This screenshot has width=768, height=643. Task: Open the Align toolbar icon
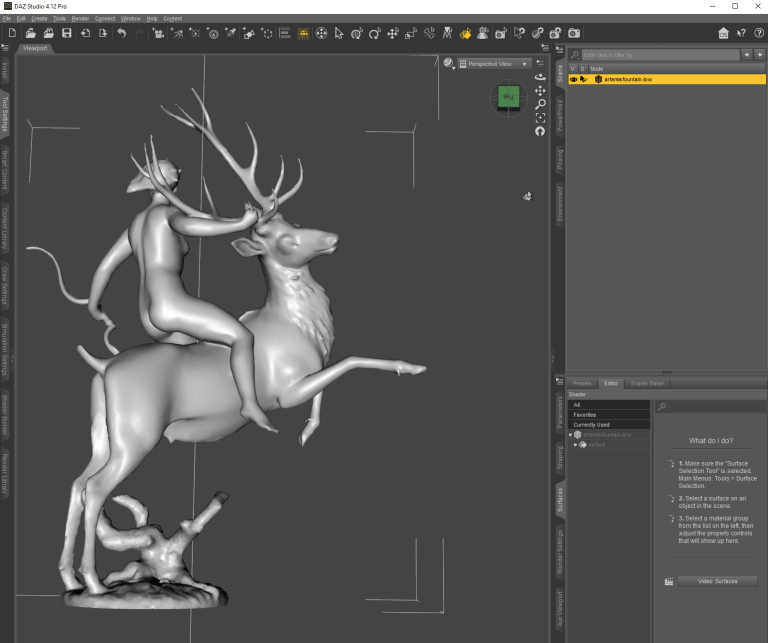(285, 33)
